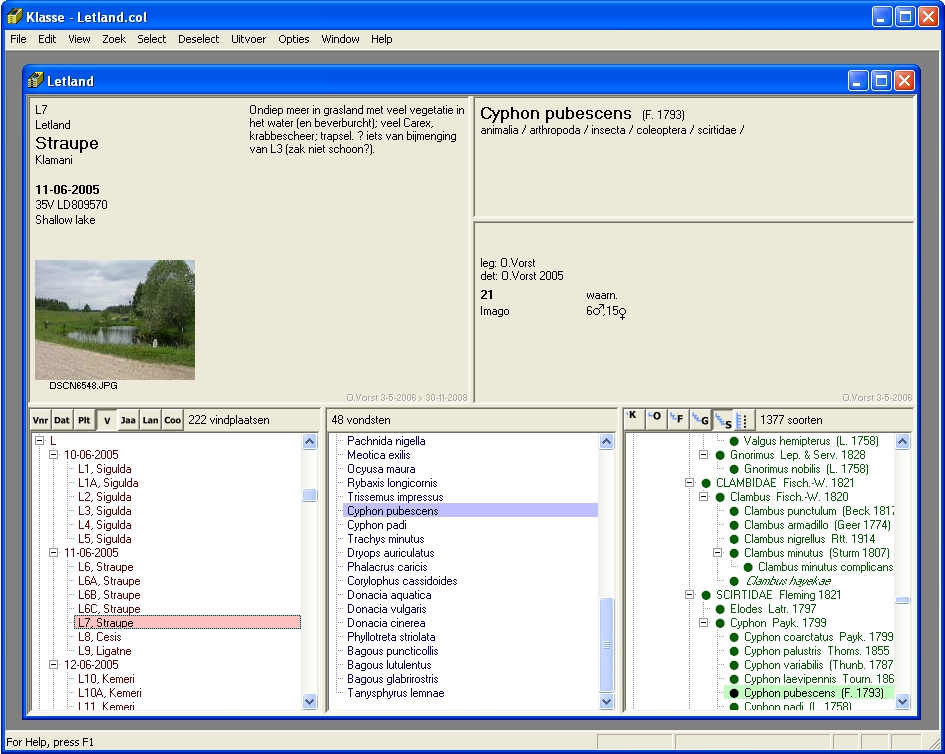Screen dimensions: 945x754
Task: Collapse the CLAMBIDAE family node
Action: [690, 483]
